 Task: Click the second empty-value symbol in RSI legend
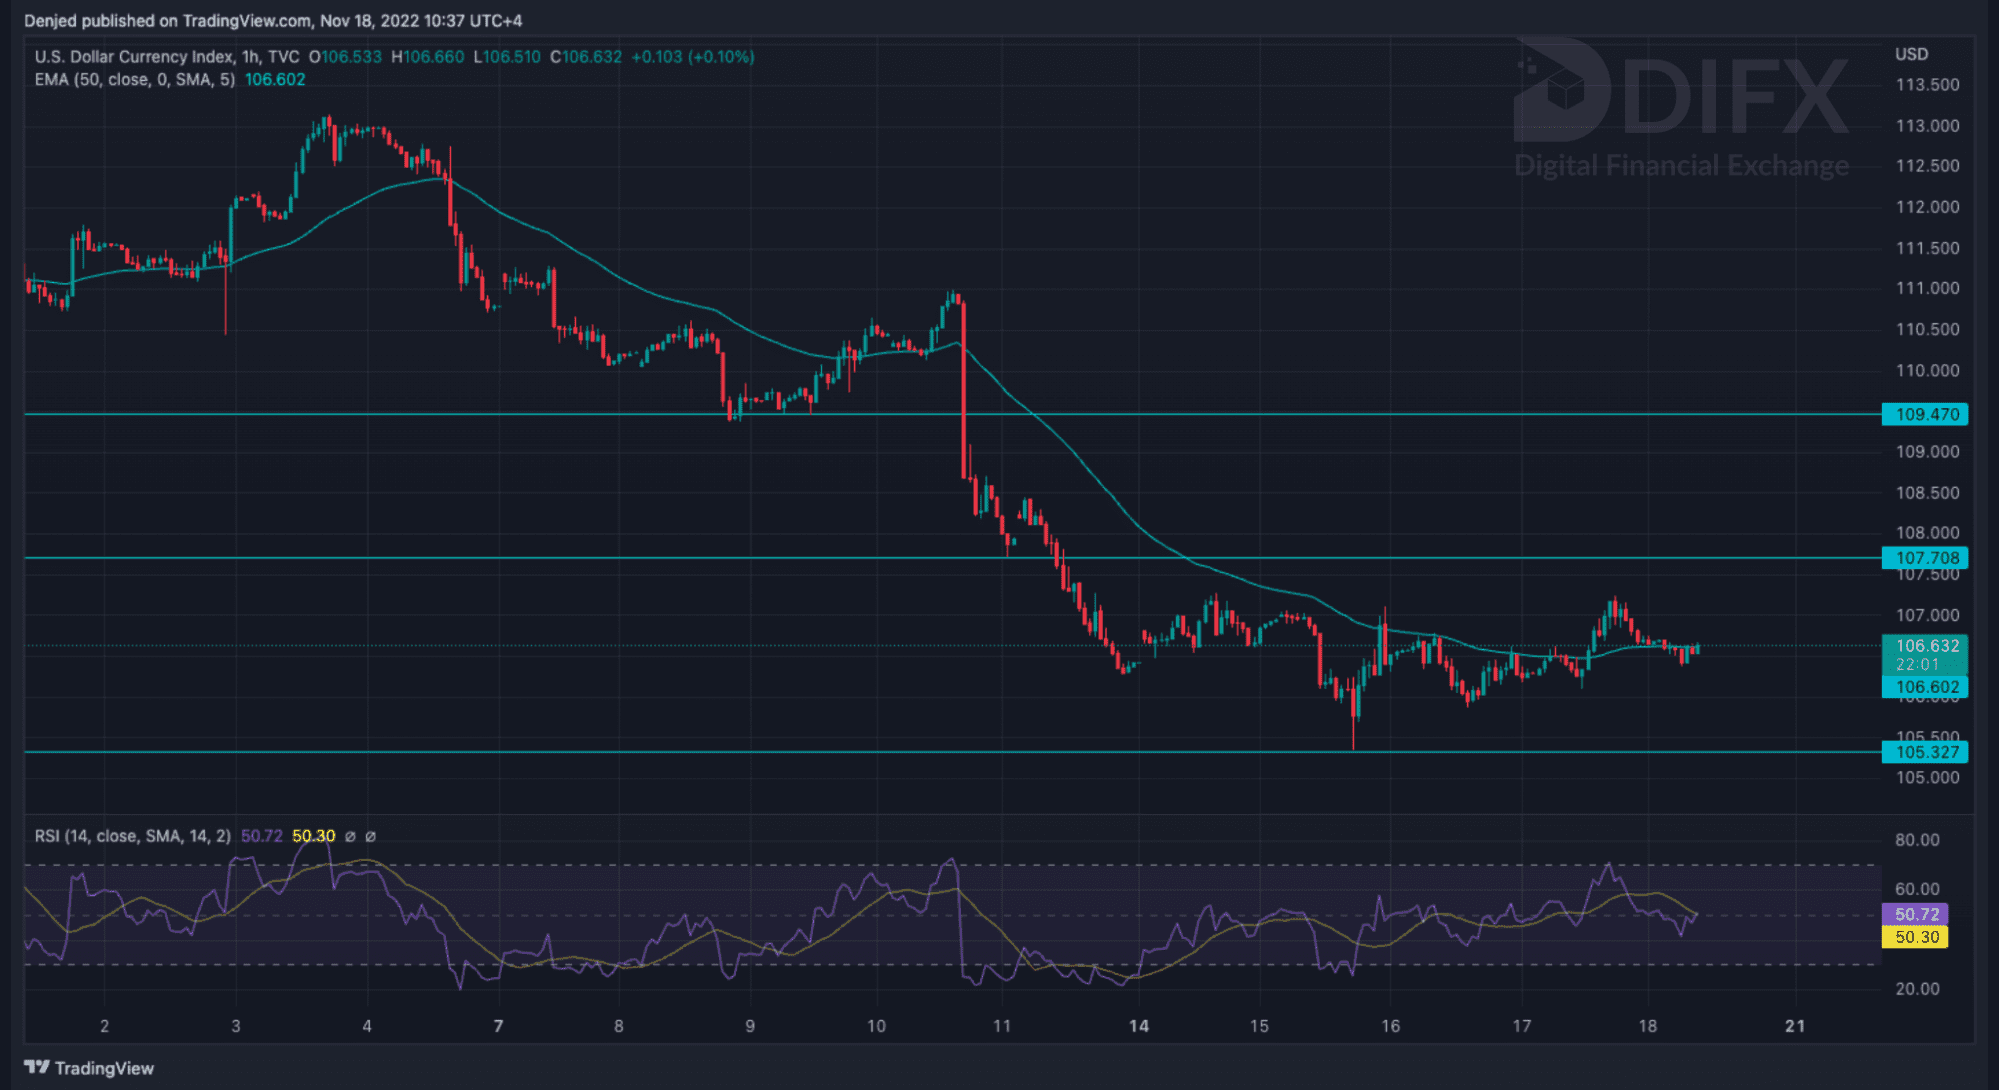pos(370,836)
